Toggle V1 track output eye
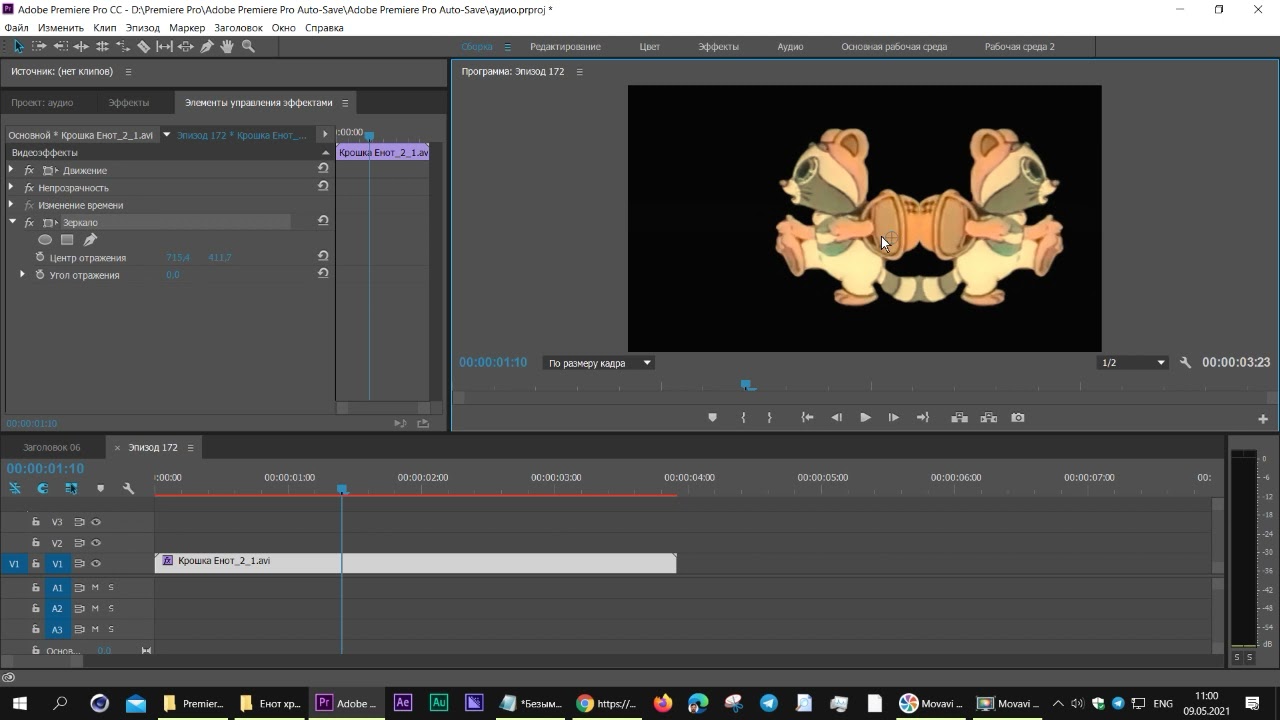This screenshot has width=1280, height=720. 96,564
